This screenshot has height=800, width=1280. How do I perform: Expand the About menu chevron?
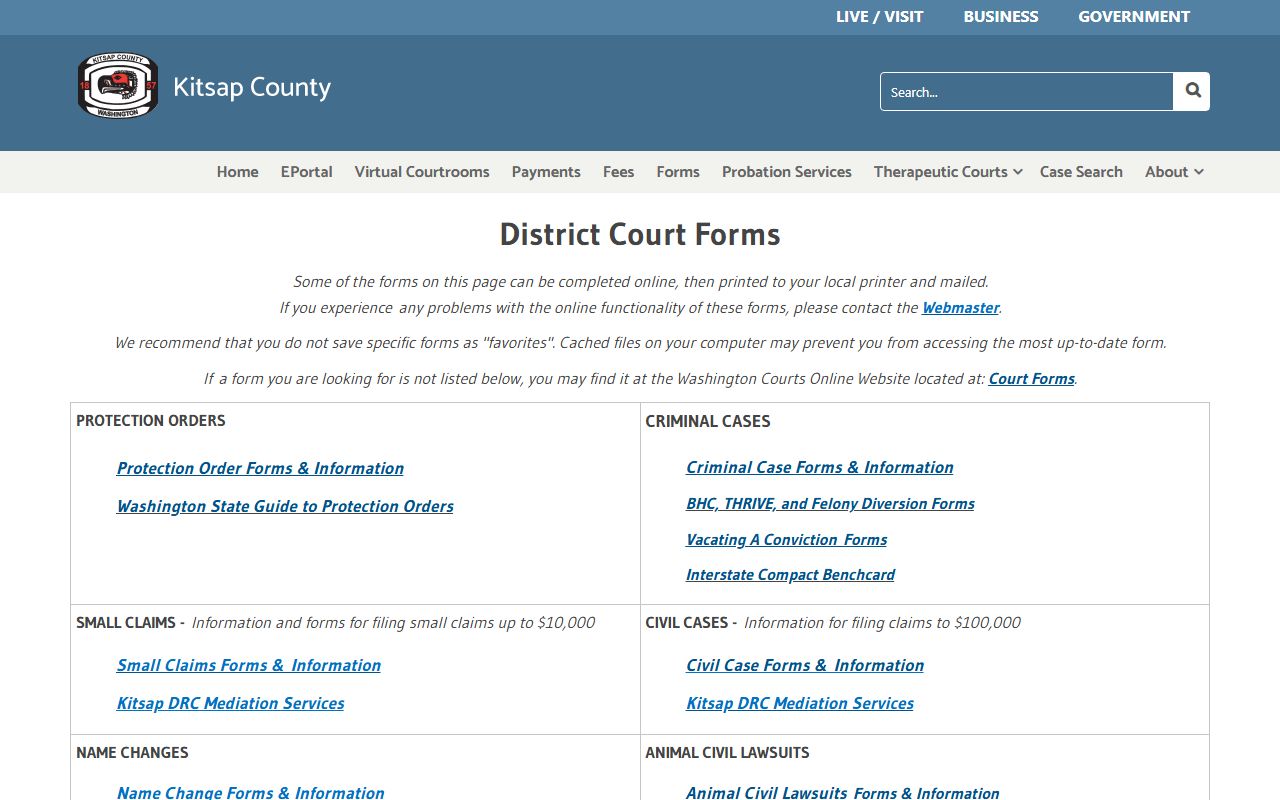(1198, 172)
